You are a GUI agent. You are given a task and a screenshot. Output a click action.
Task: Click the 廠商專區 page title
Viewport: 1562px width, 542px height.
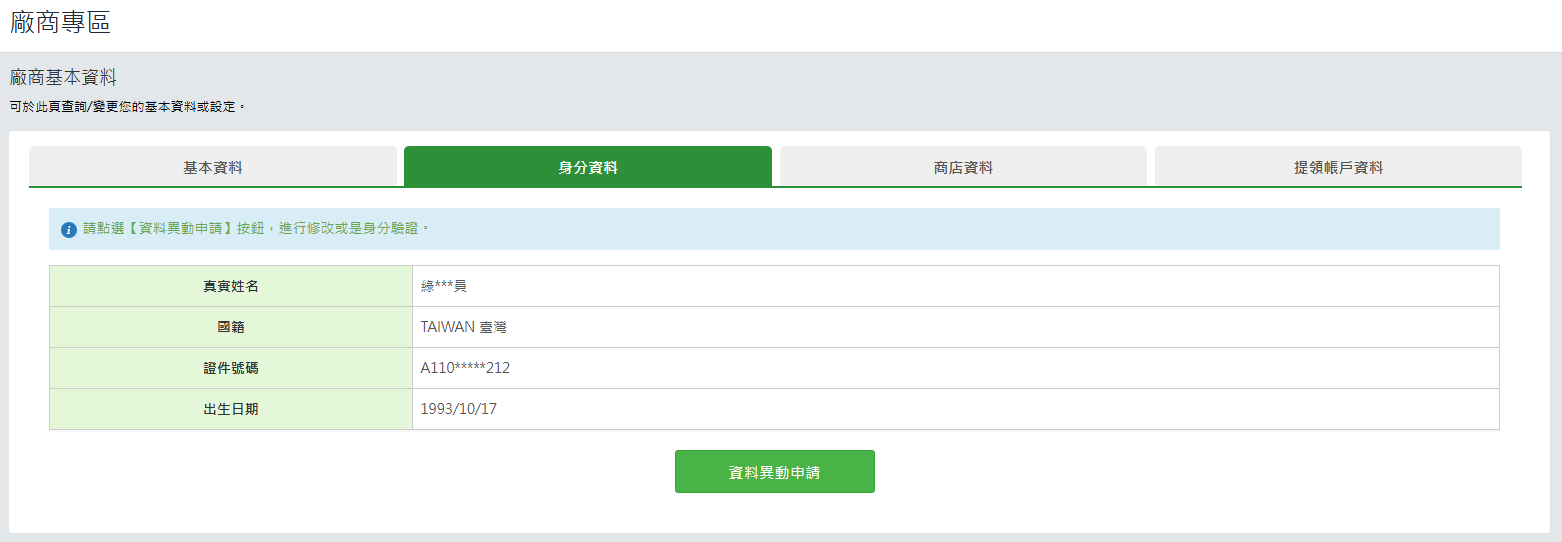point(61,23)
